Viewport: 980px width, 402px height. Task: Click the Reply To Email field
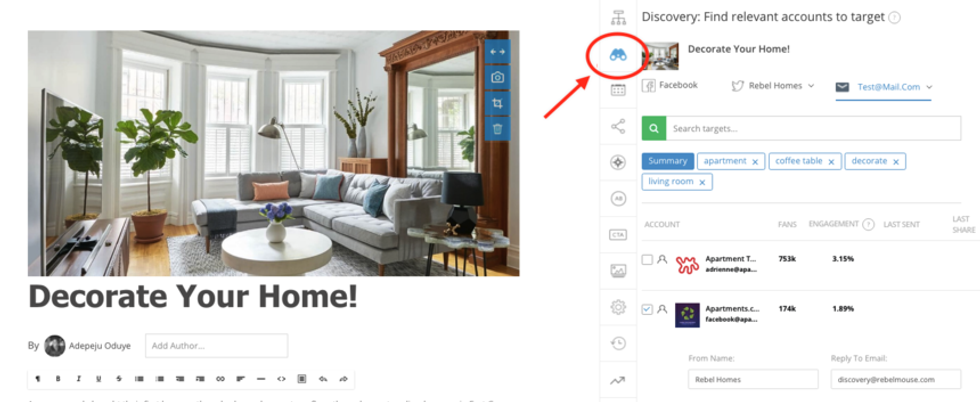pos(896,379)
